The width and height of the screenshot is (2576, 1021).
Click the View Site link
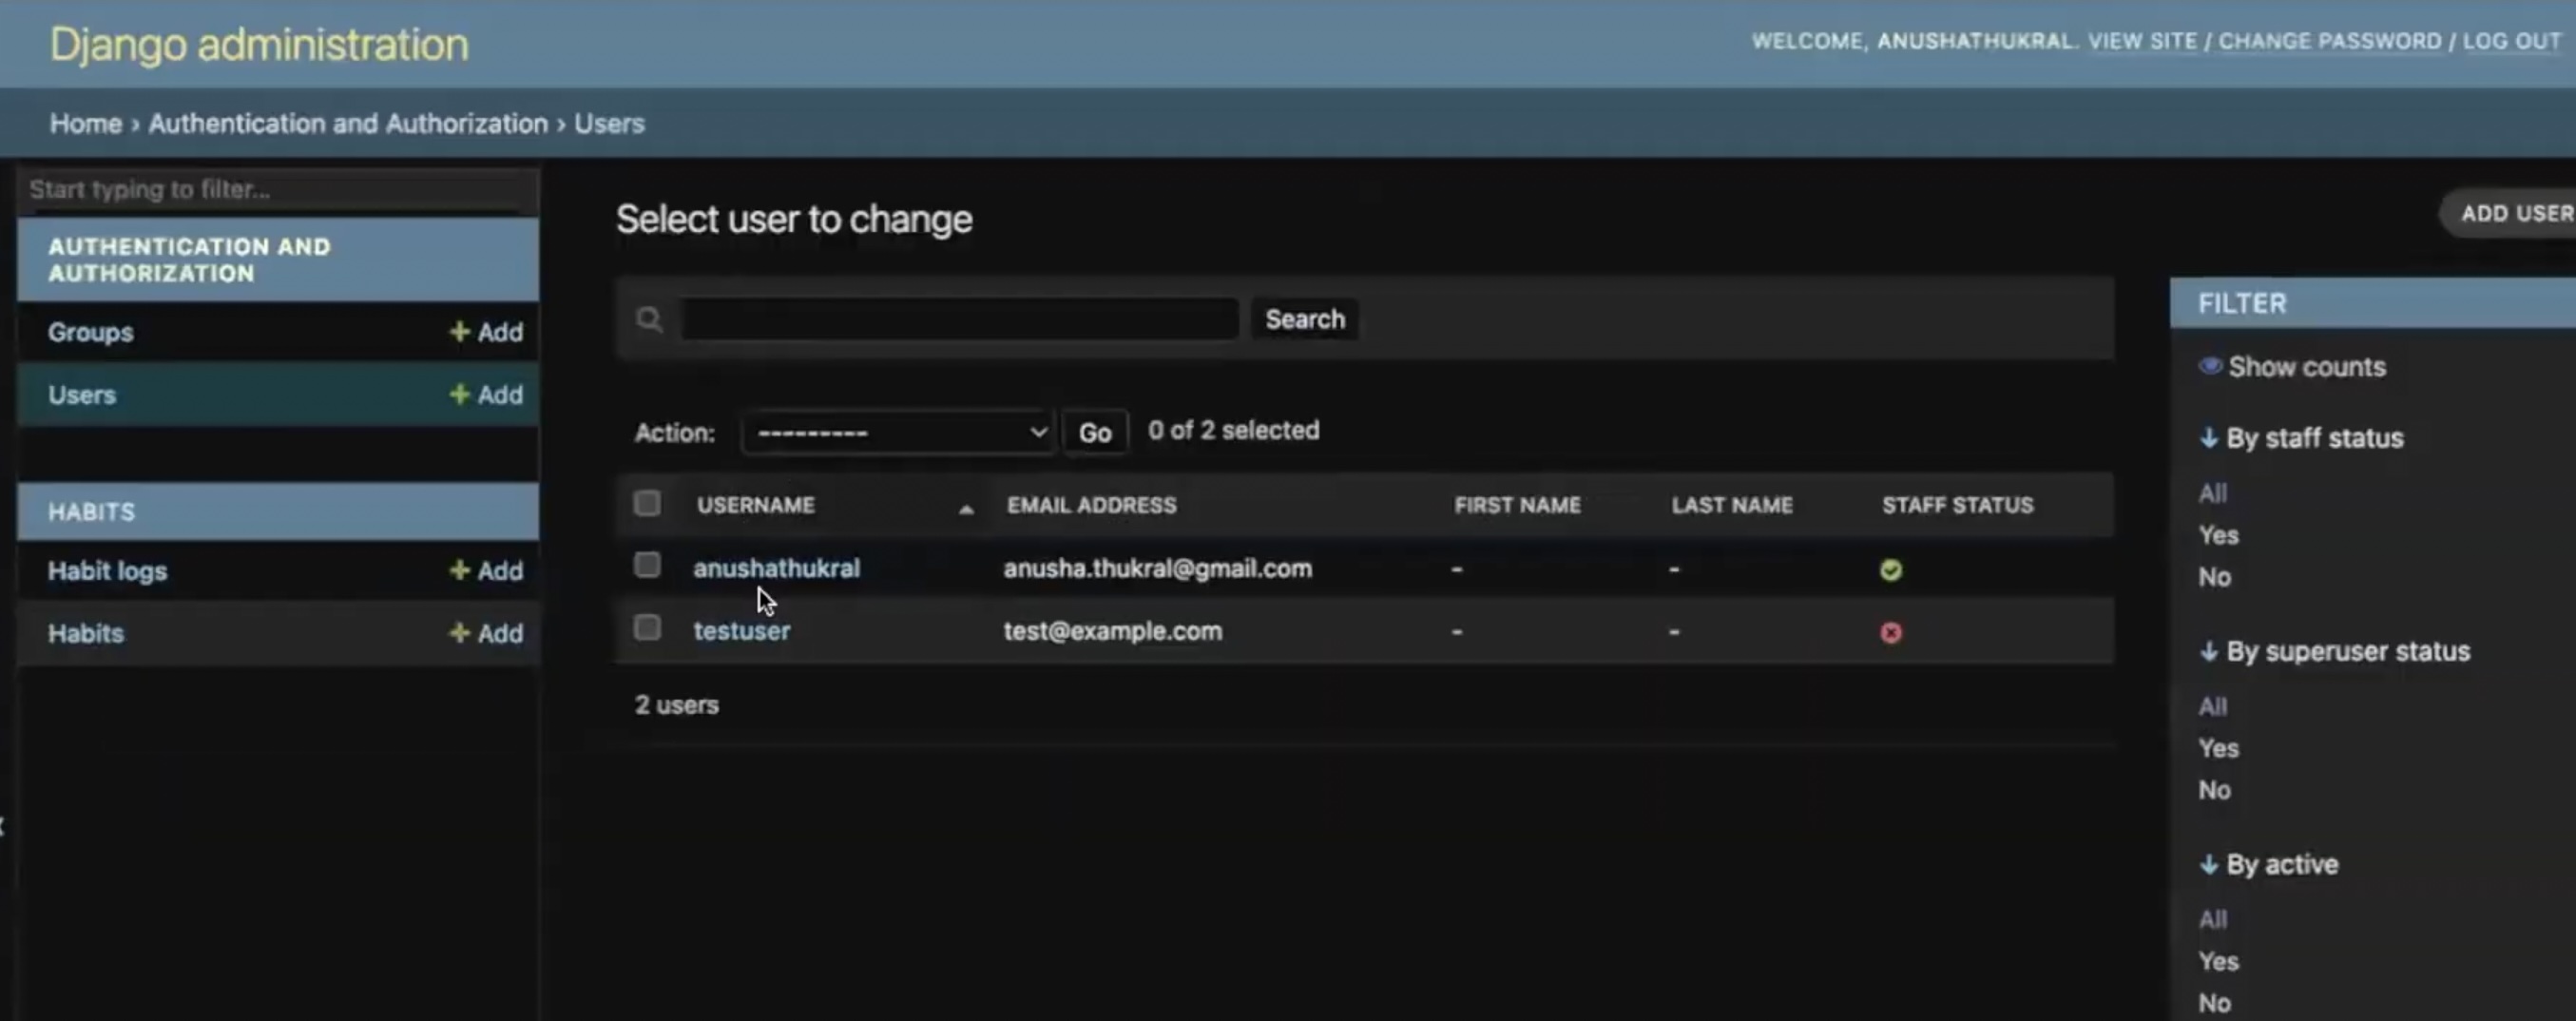coord(2142,42)
